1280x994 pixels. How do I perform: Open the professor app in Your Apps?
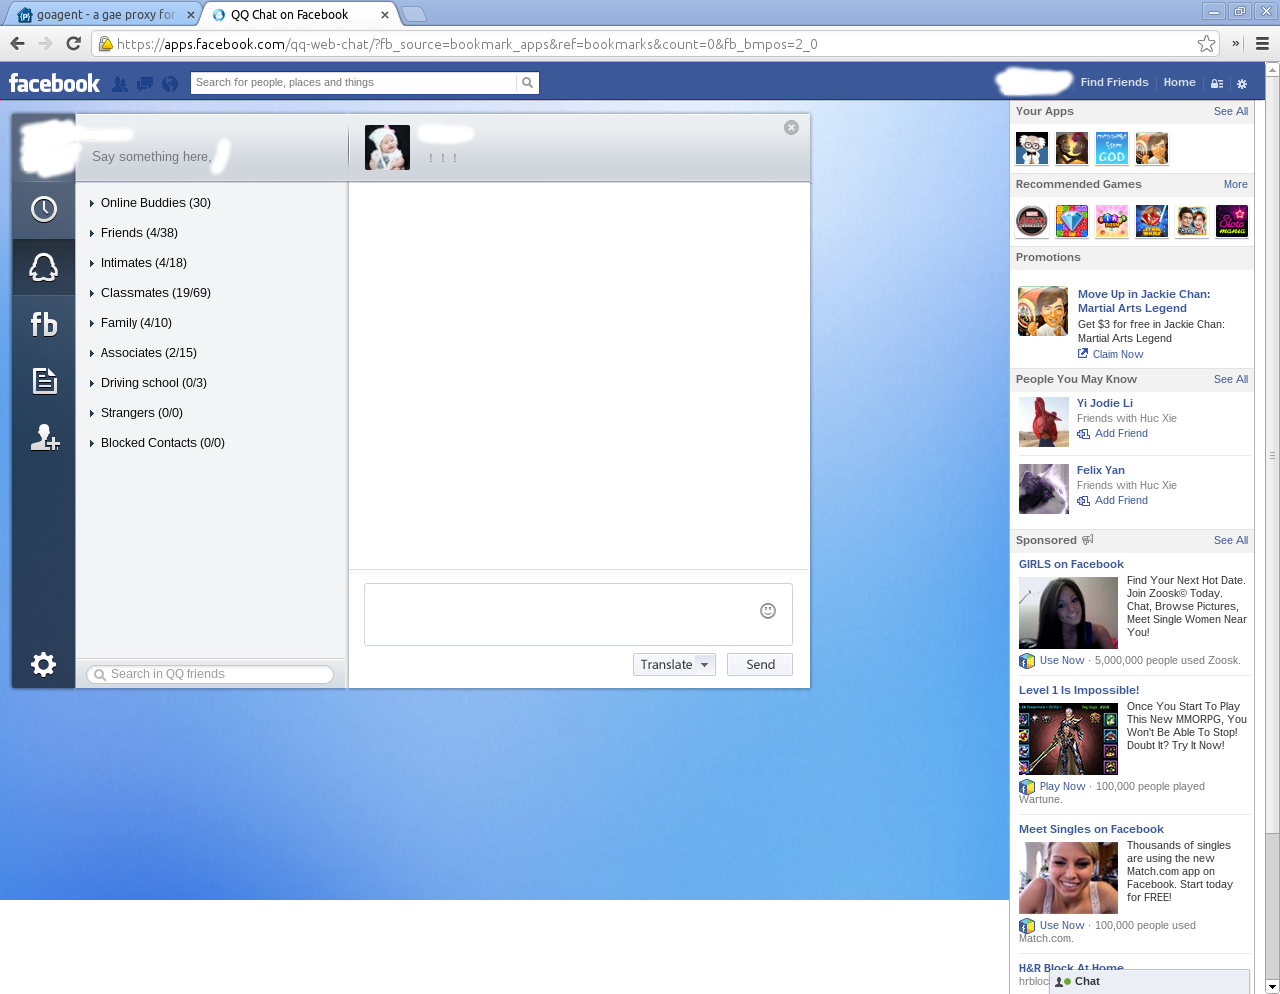point(1032,148)
